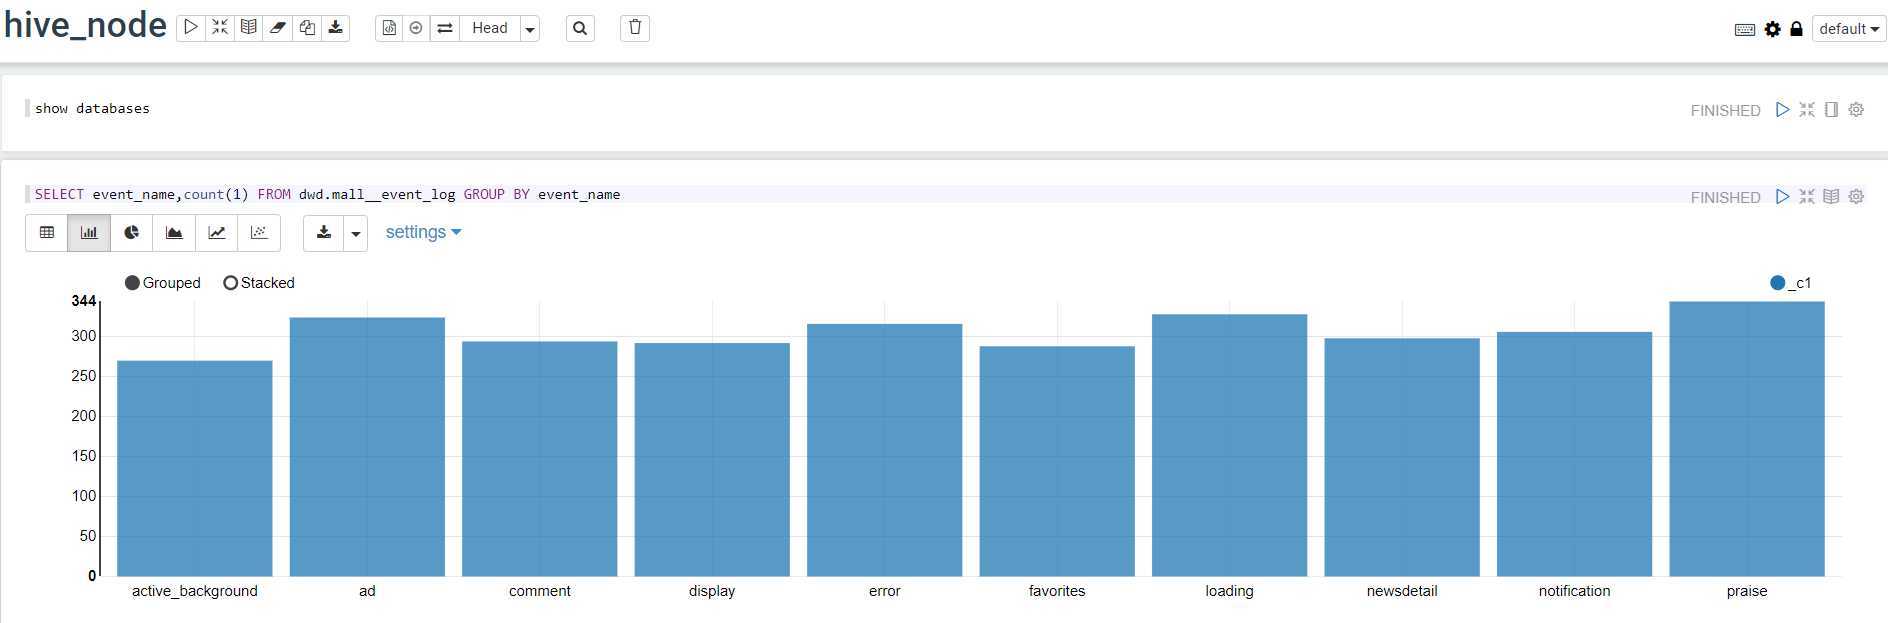The image size is (1888, 623).
Task: Click the praise bar in chart
Action: (x=1747, y=439)
